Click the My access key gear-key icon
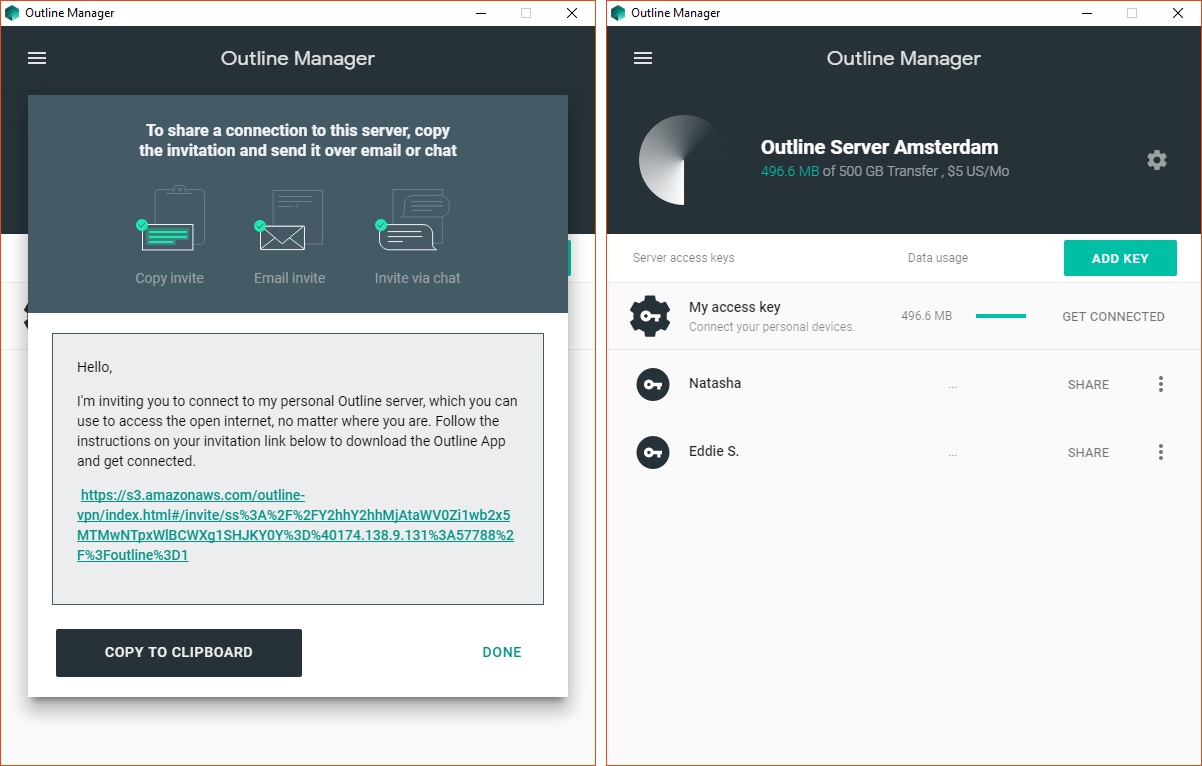The height and width of the screenshot is (766, 1202). (x=650, y=316)
